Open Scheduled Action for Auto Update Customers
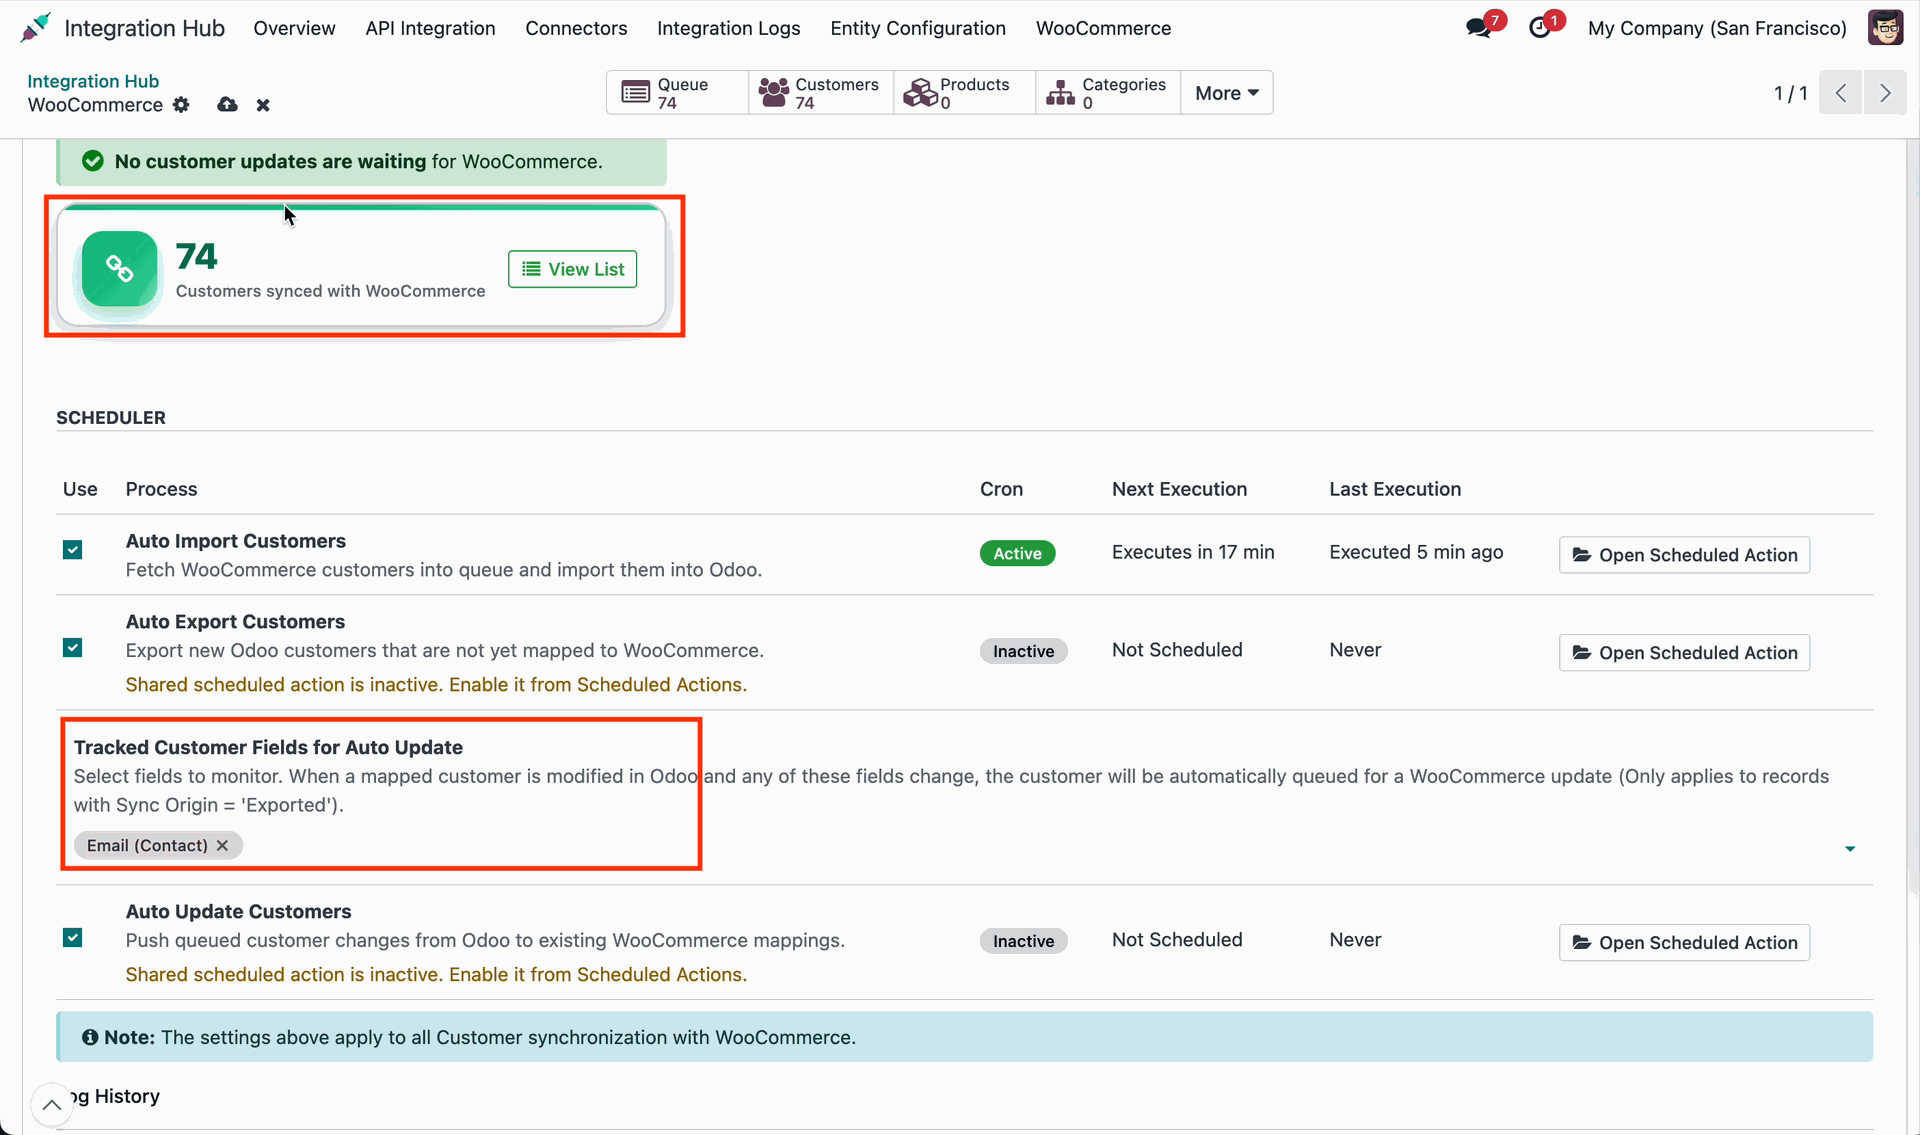Image resolution: width=1920 pixels, height=1135 pixels. point(1684,943)
